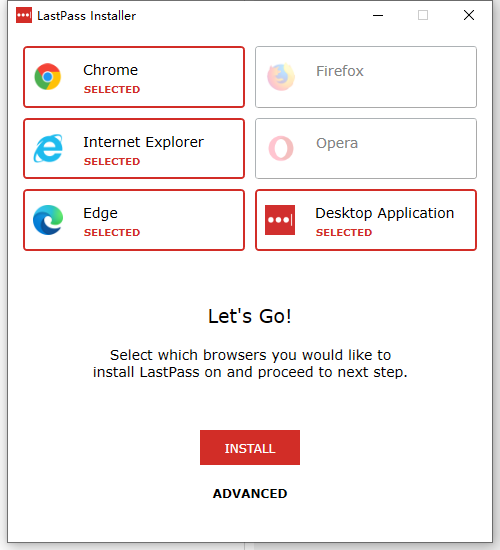Image resolution: width=500 pixels, height=550 pixels.
Task: Start installation with the red INSTALL button
Action: click(x=250, y=448)
